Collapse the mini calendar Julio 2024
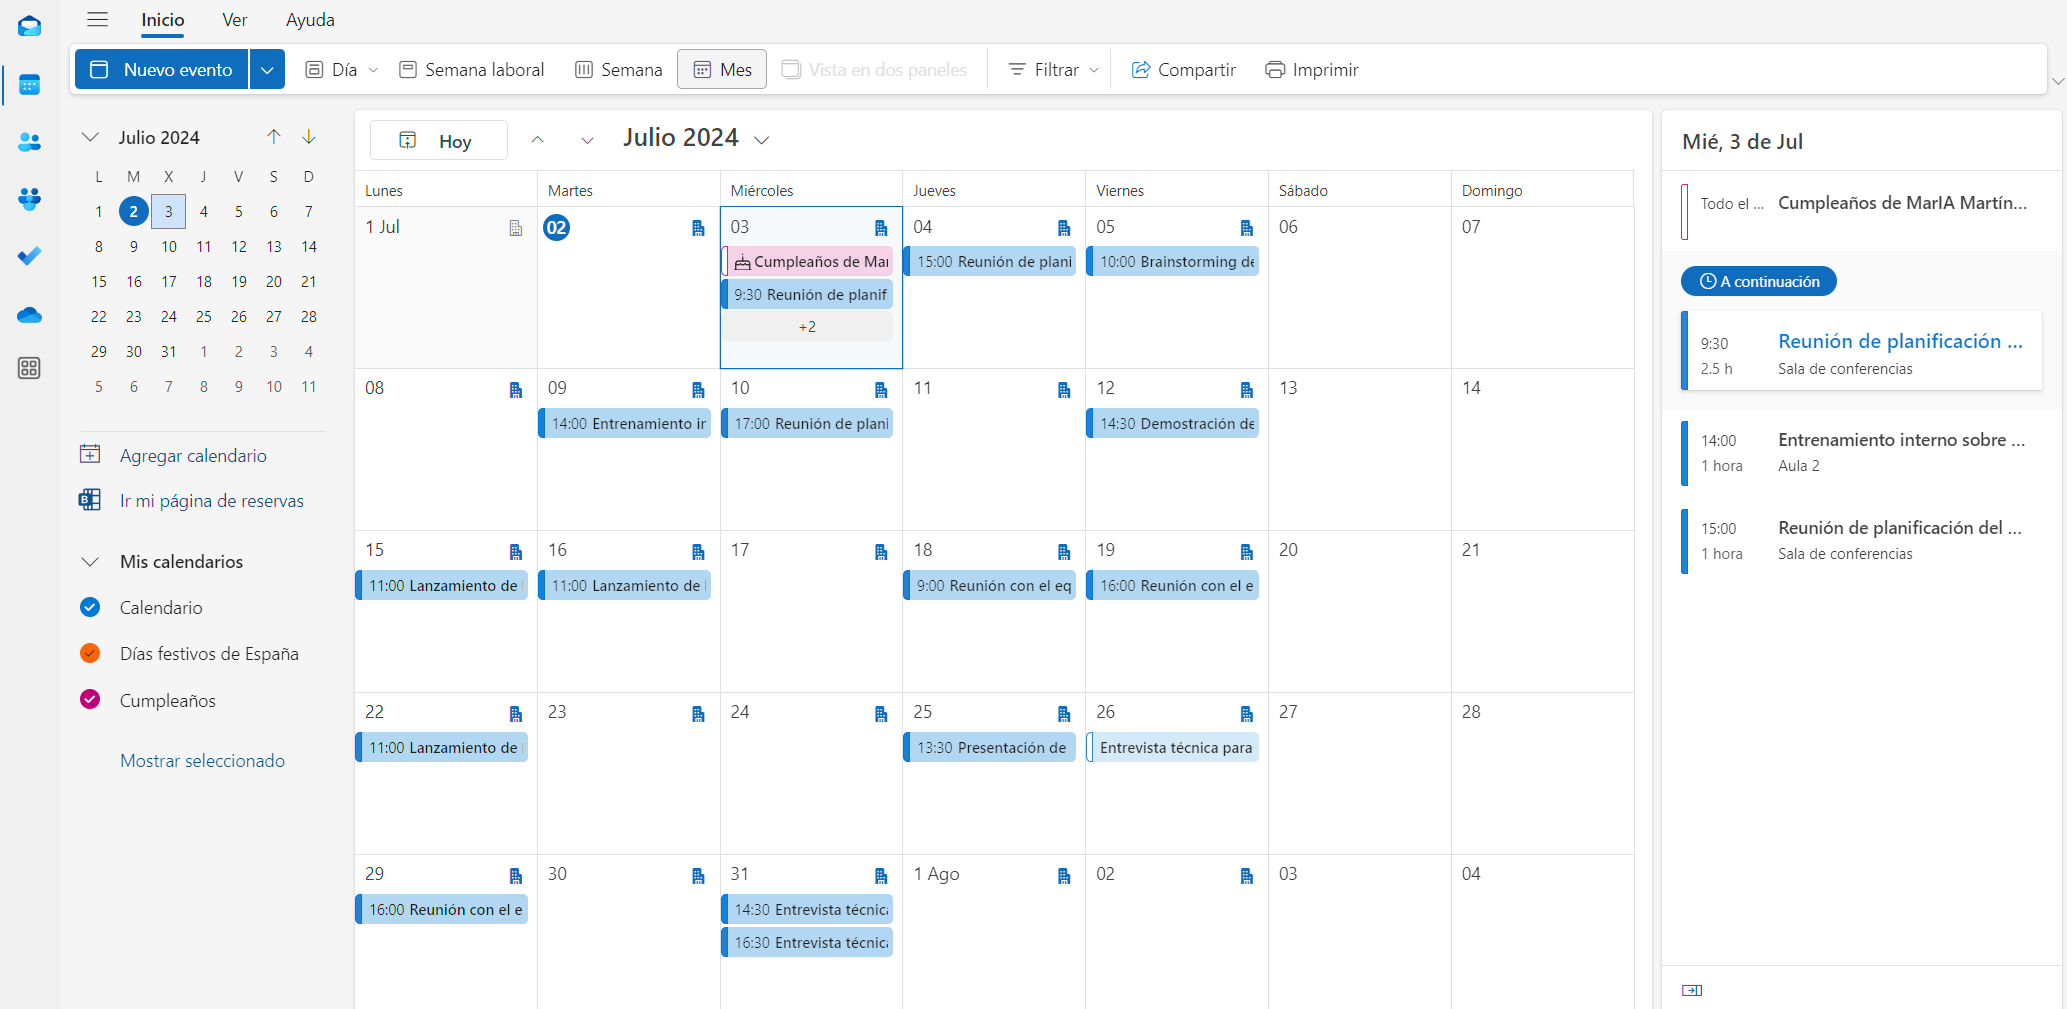The width and height of the screenshot is (2067, 1009). coord(90,137)
